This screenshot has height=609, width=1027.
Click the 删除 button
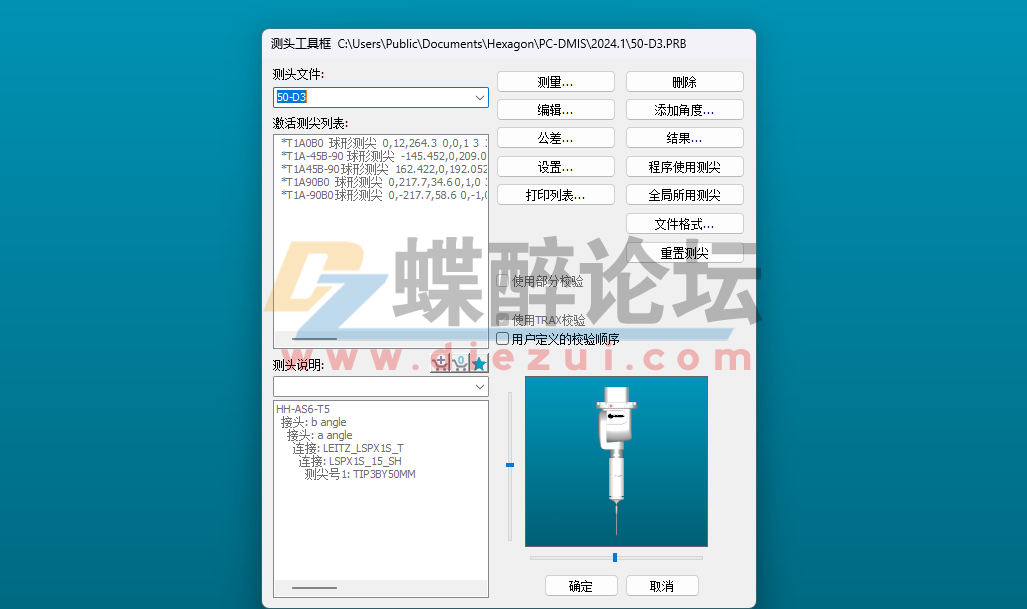pos(684,81)
